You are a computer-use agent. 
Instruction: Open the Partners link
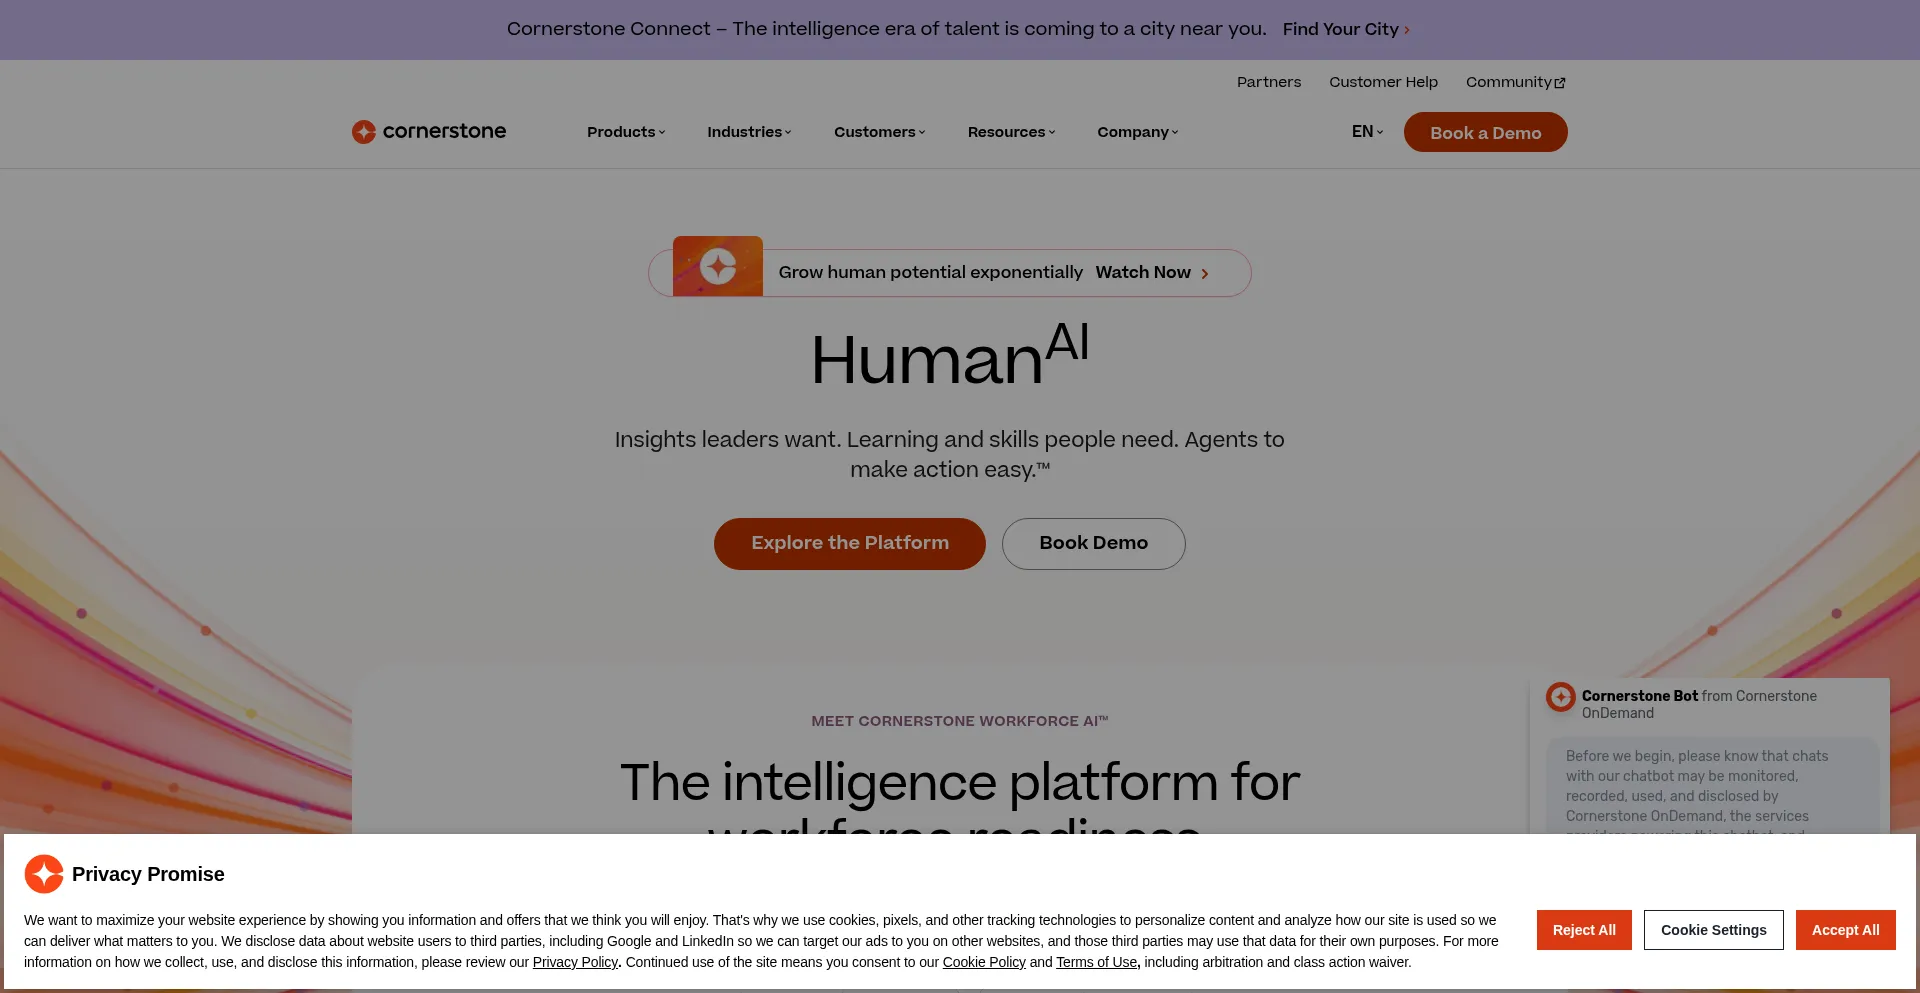pos(1269,82)
